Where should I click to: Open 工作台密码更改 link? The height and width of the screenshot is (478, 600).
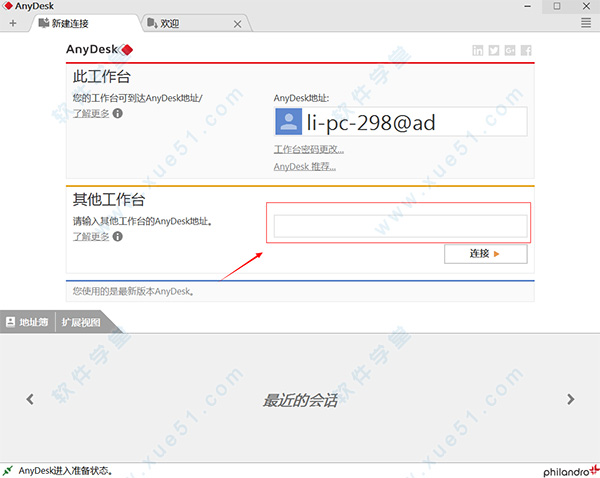coord(309,149)
